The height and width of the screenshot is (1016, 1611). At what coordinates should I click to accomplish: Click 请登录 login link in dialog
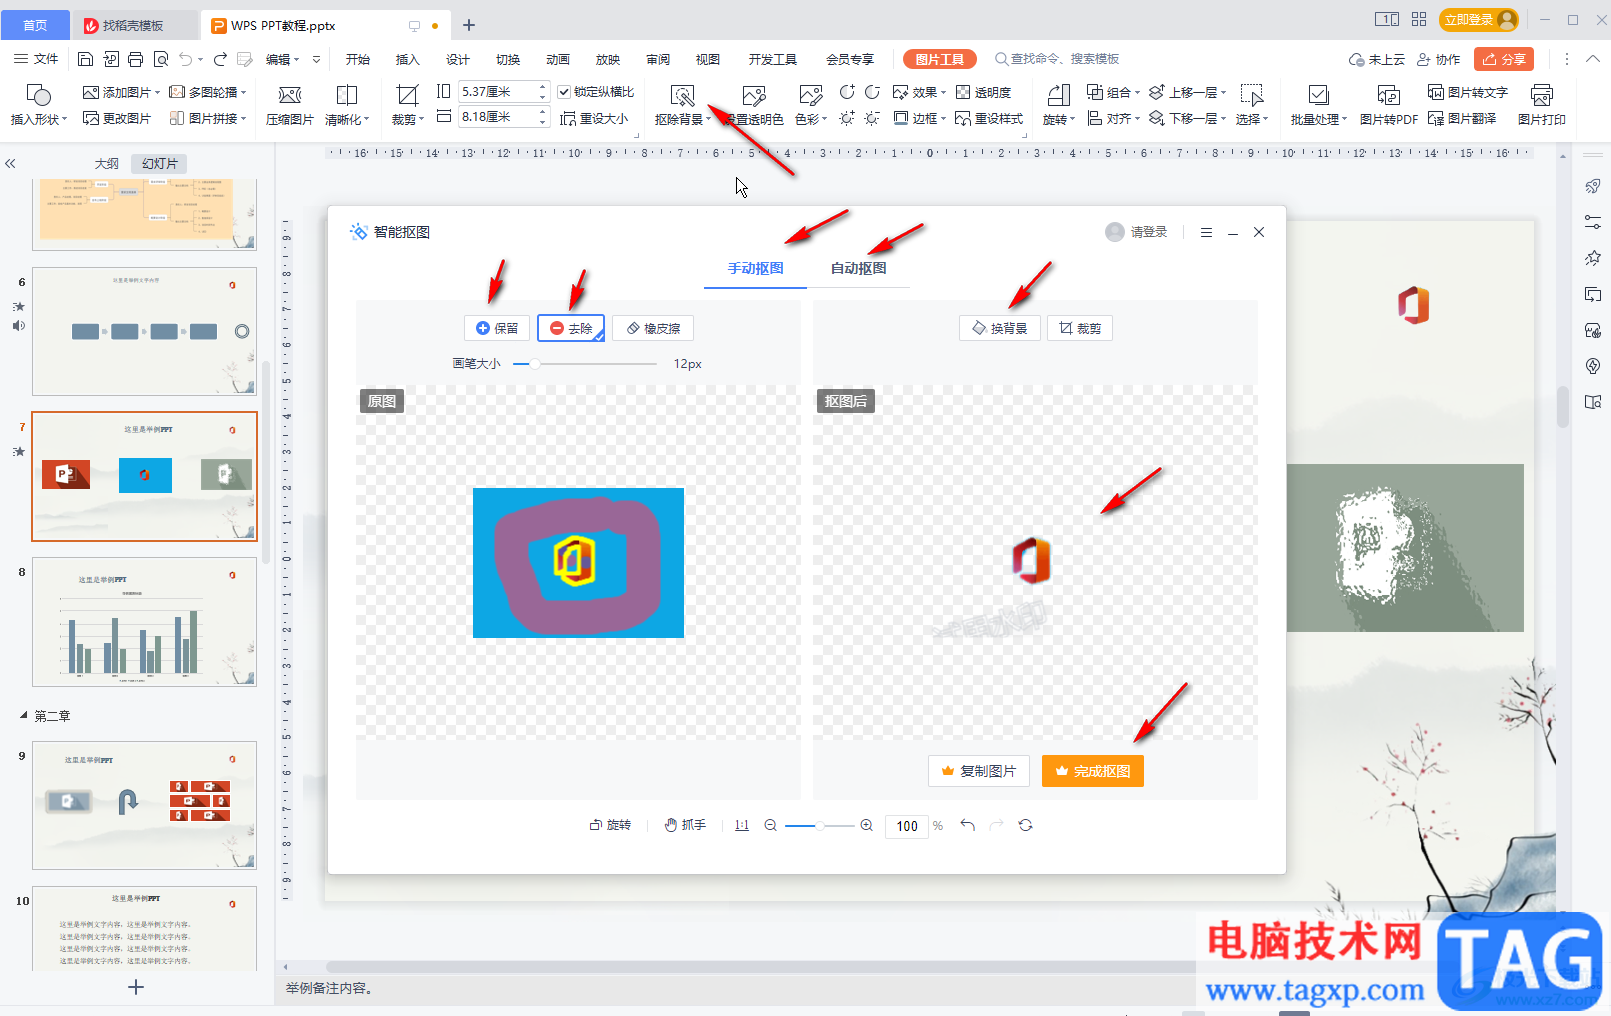coord(1149,232)
